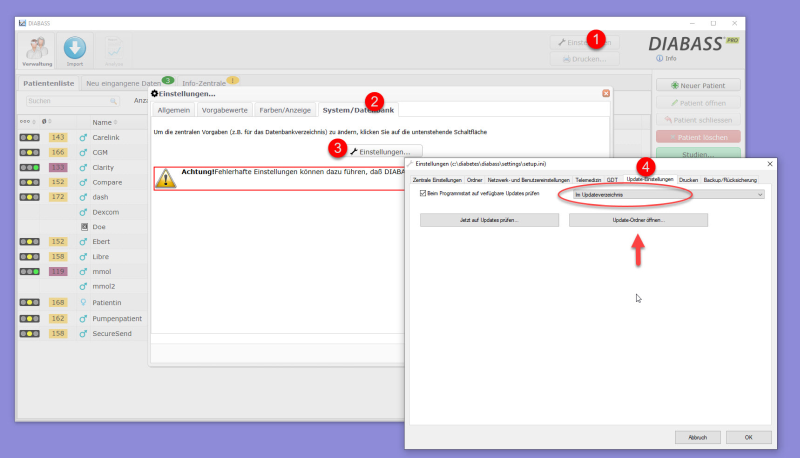Switch to the Vorgabewerte tab
800x458 pixels.
coord(223,109)
